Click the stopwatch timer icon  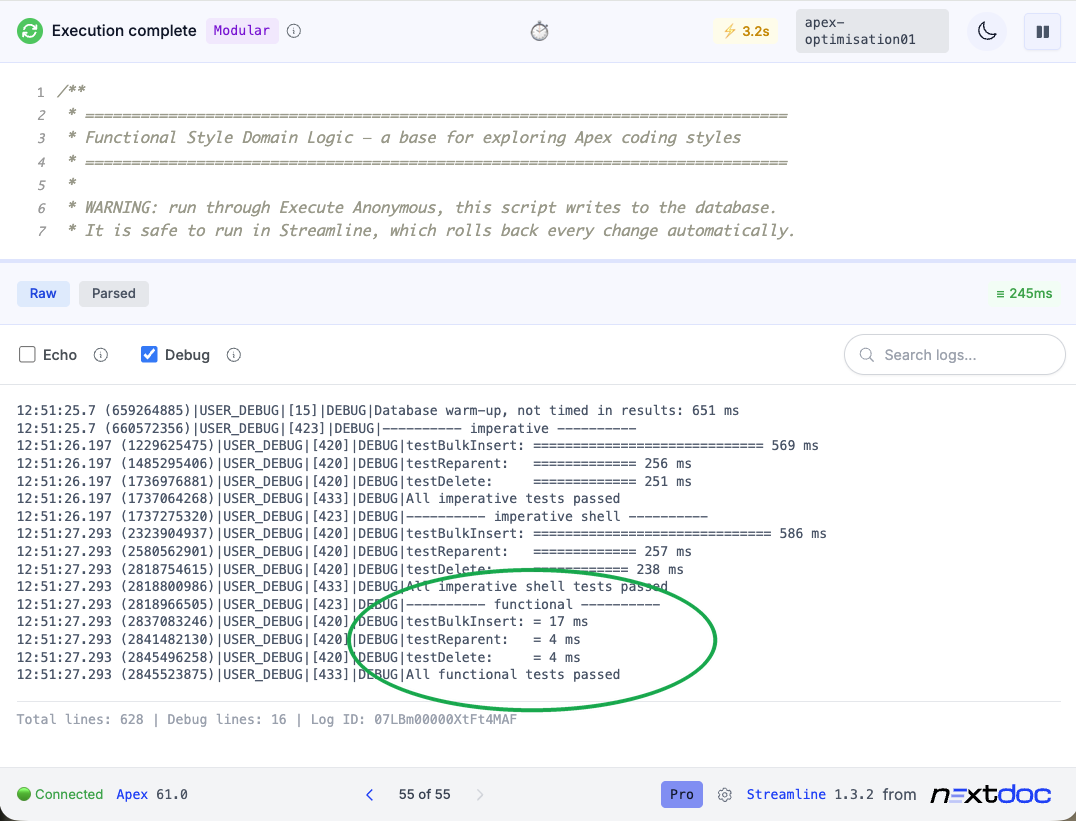click(539, 31)
